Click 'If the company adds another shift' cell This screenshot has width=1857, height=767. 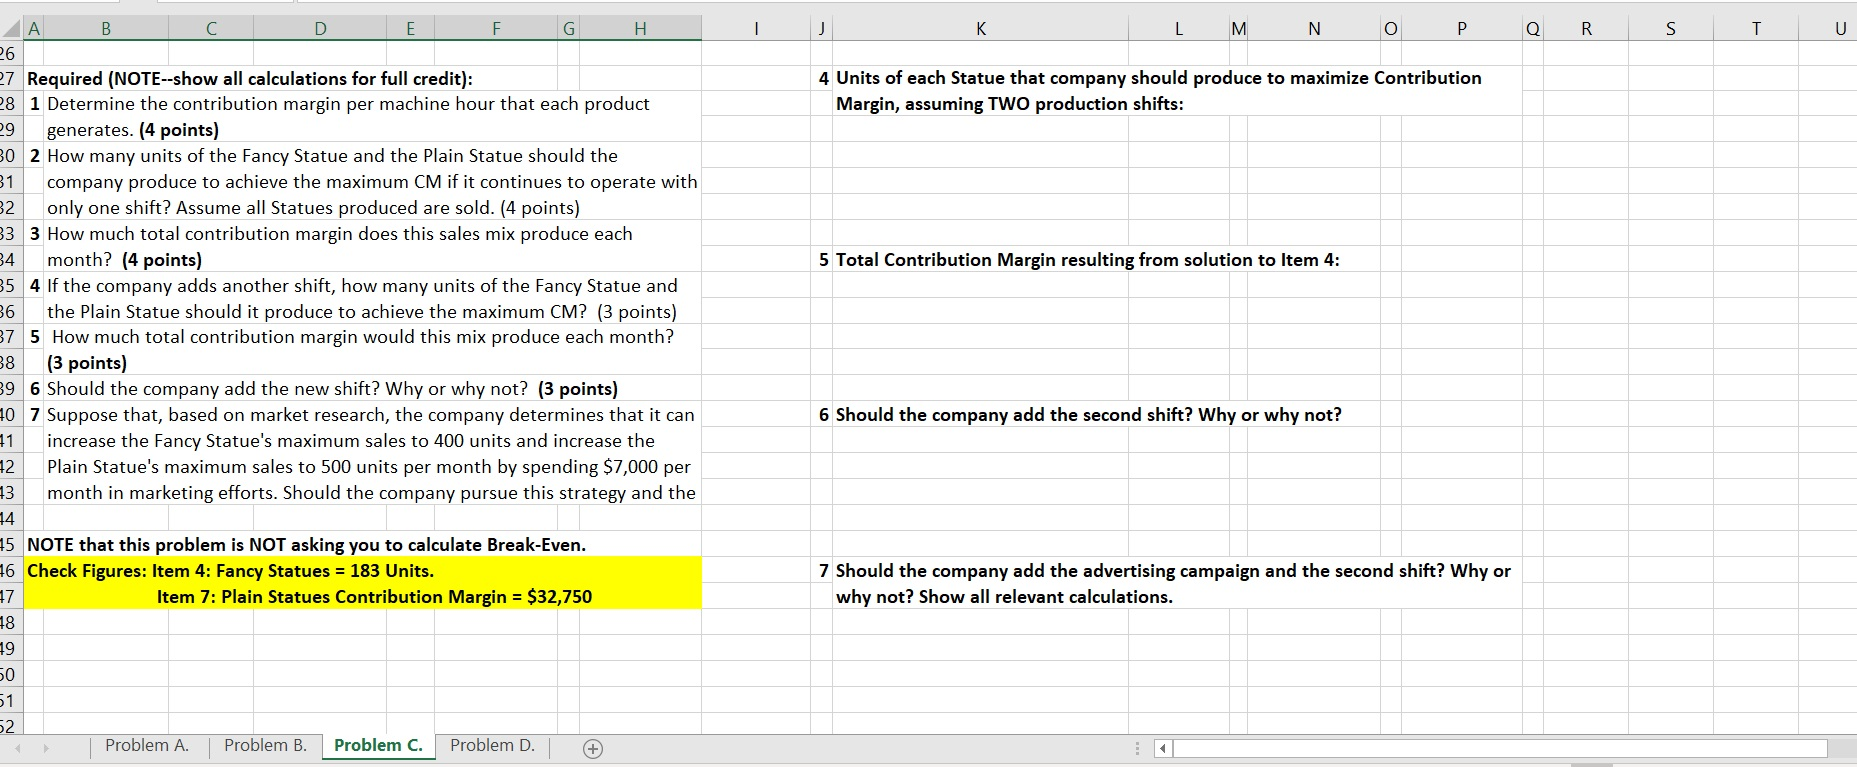pyautogui.click(x=362, y=286)
